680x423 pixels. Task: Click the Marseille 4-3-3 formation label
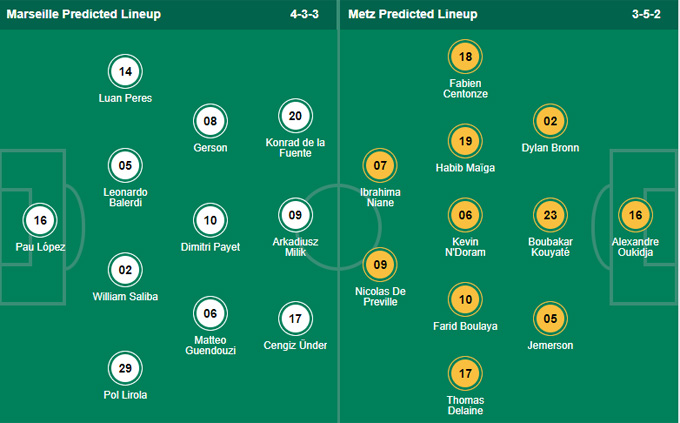coord(304,14)
